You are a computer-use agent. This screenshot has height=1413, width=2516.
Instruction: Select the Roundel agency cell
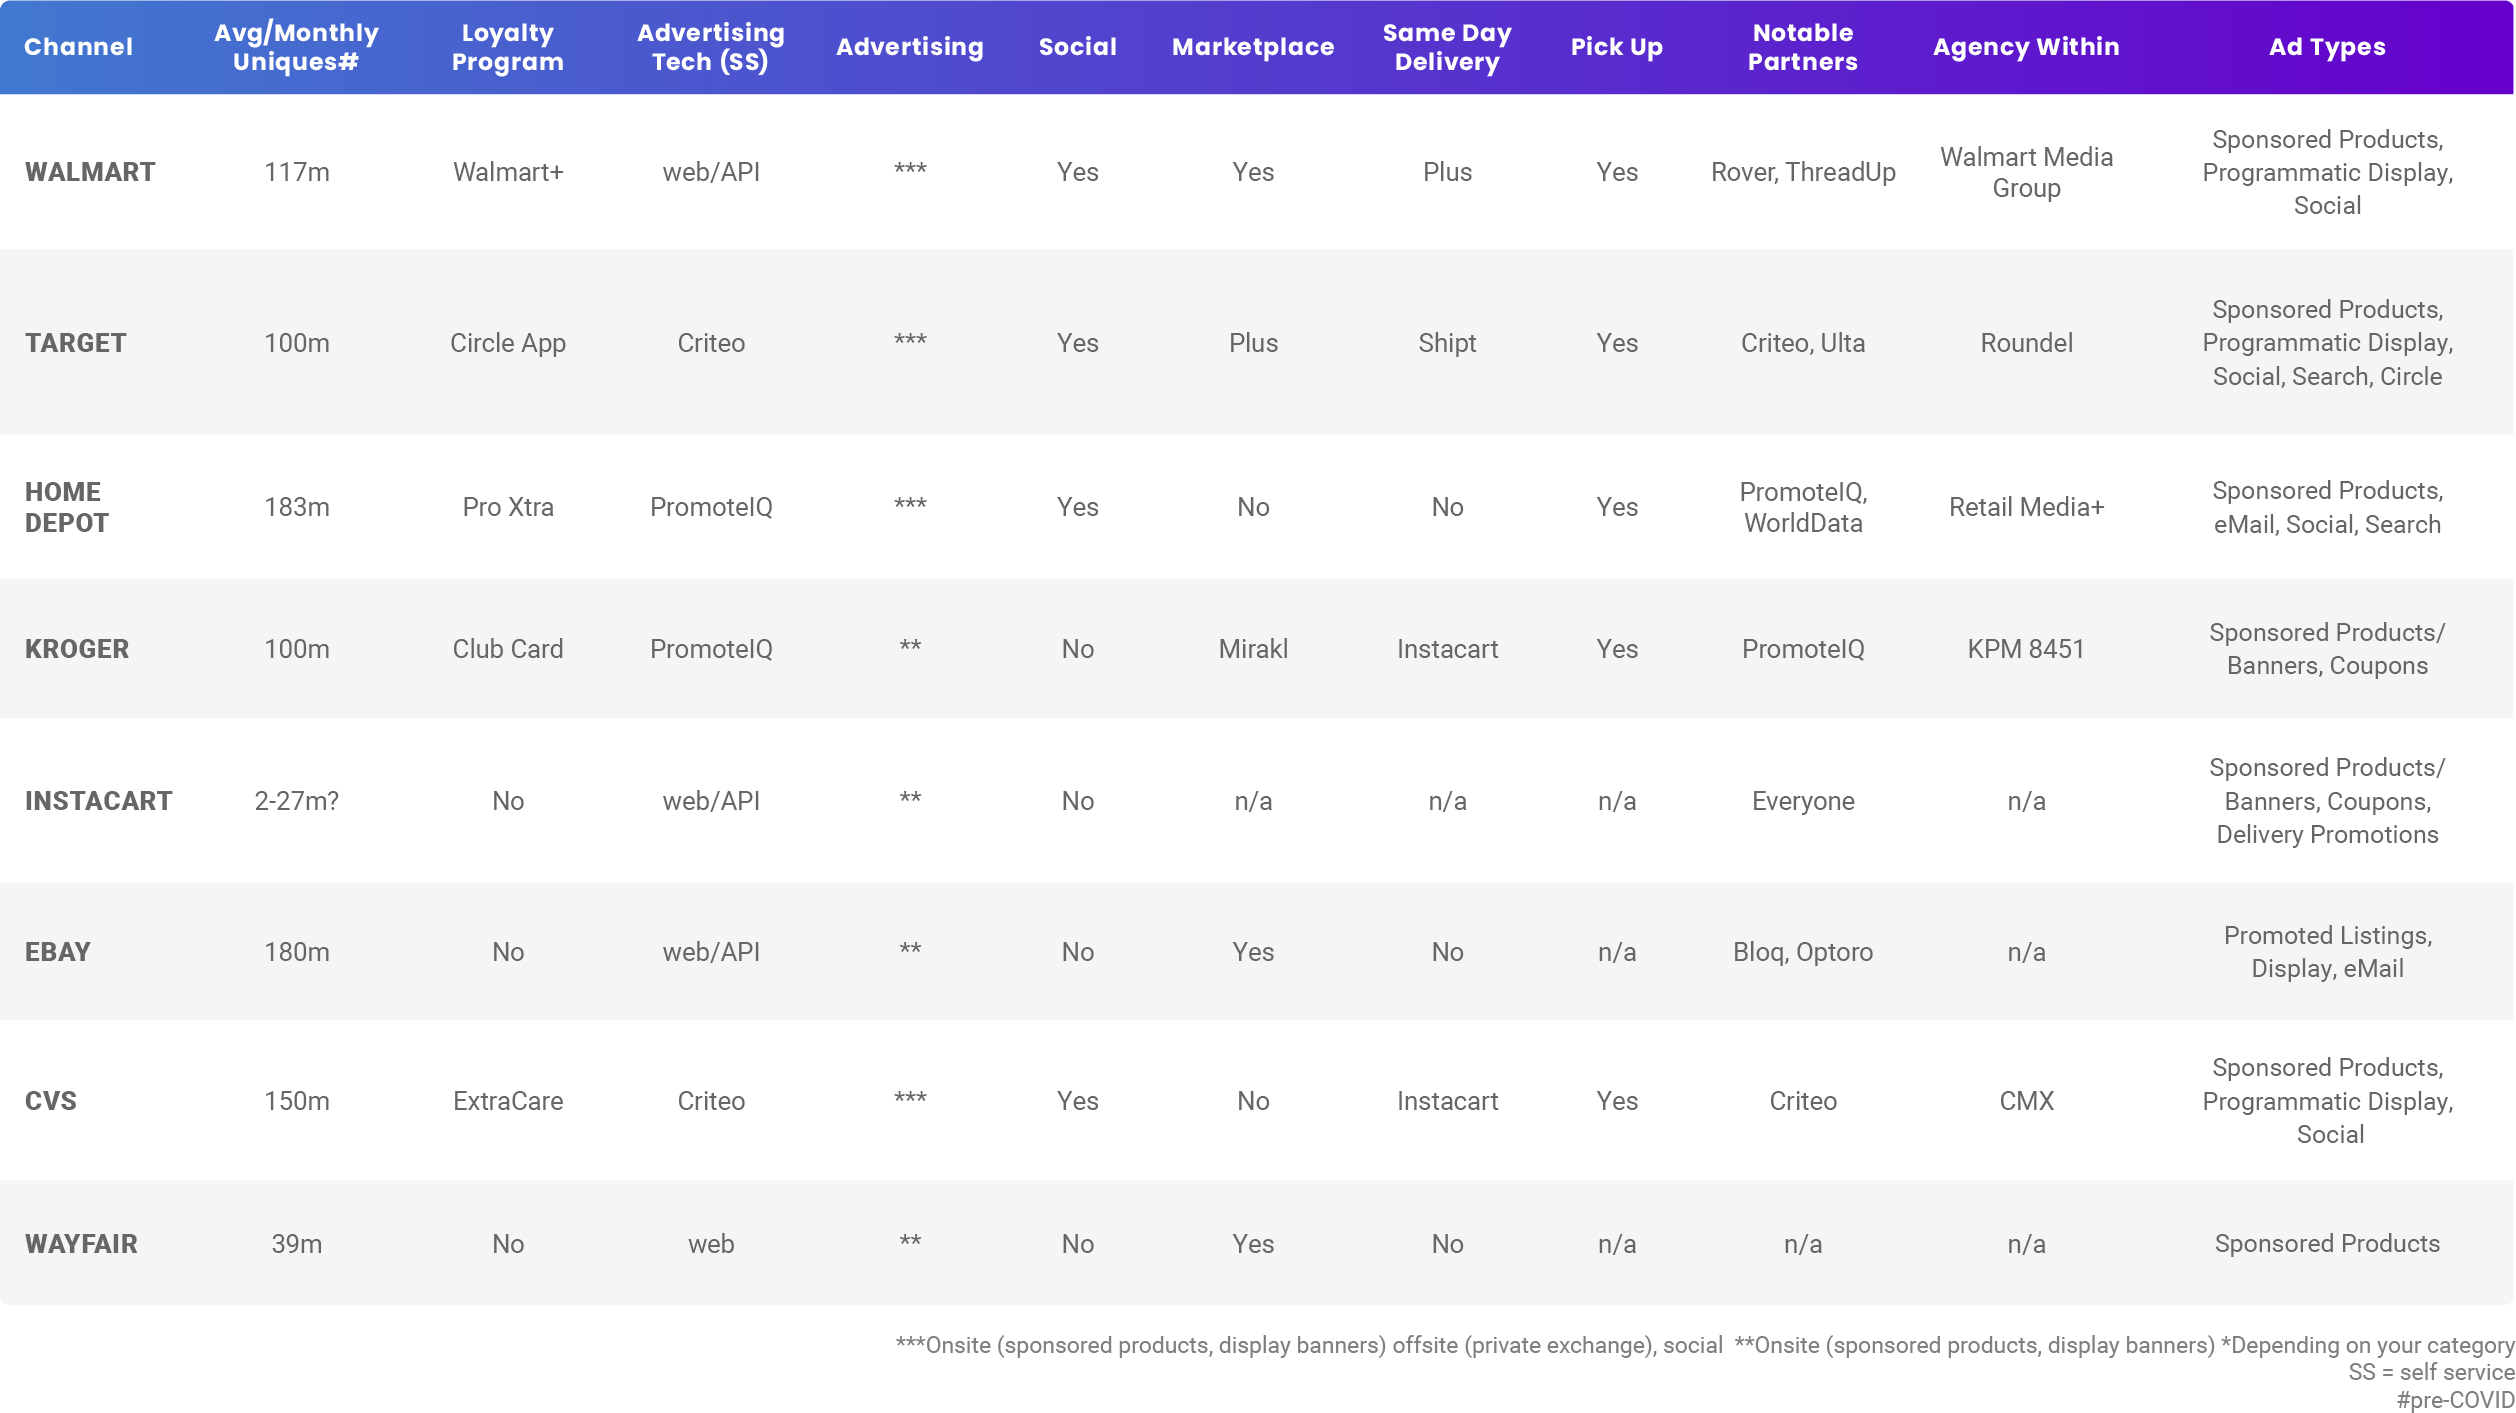click(2026, 343)
